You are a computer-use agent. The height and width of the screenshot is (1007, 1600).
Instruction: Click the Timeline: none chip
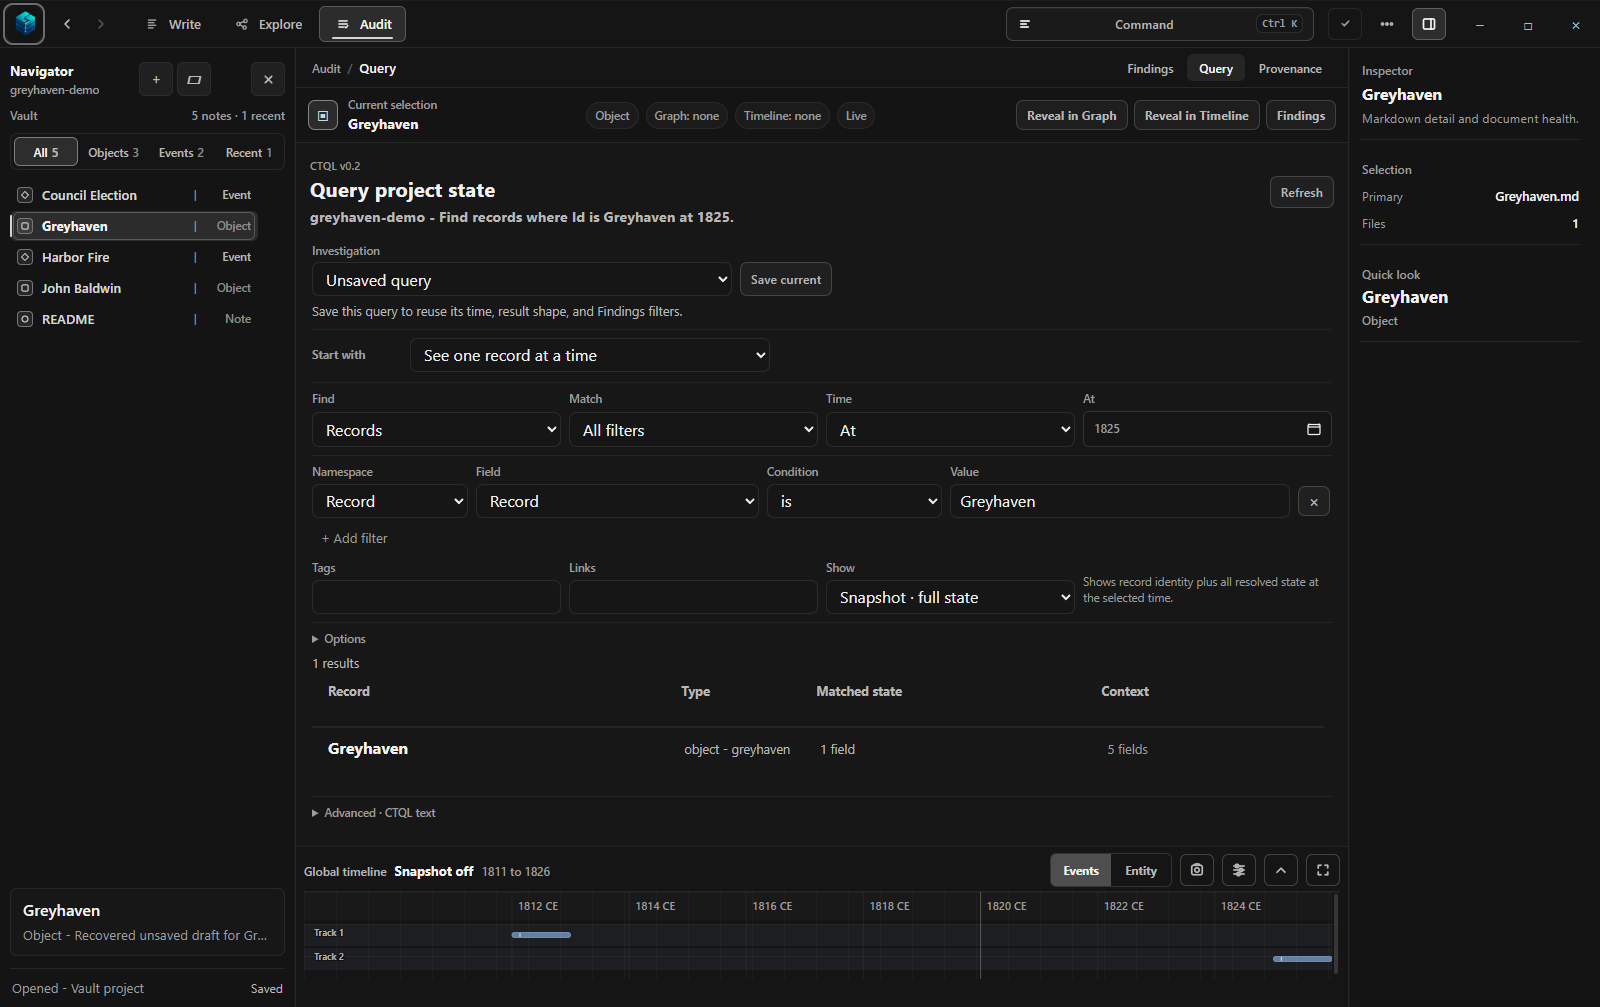tap(782, 116)
